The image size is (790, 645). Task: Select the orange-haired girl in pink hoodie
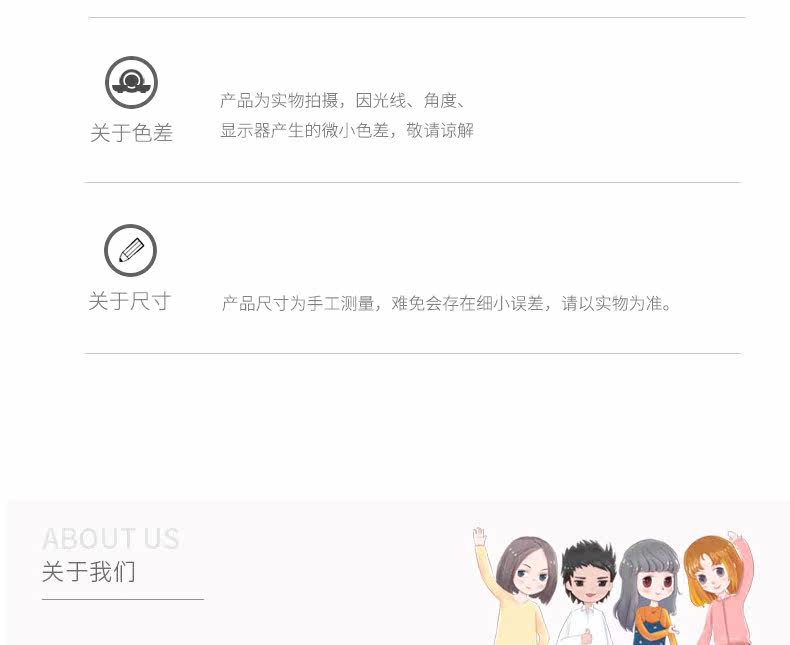[x=719, y=588]
